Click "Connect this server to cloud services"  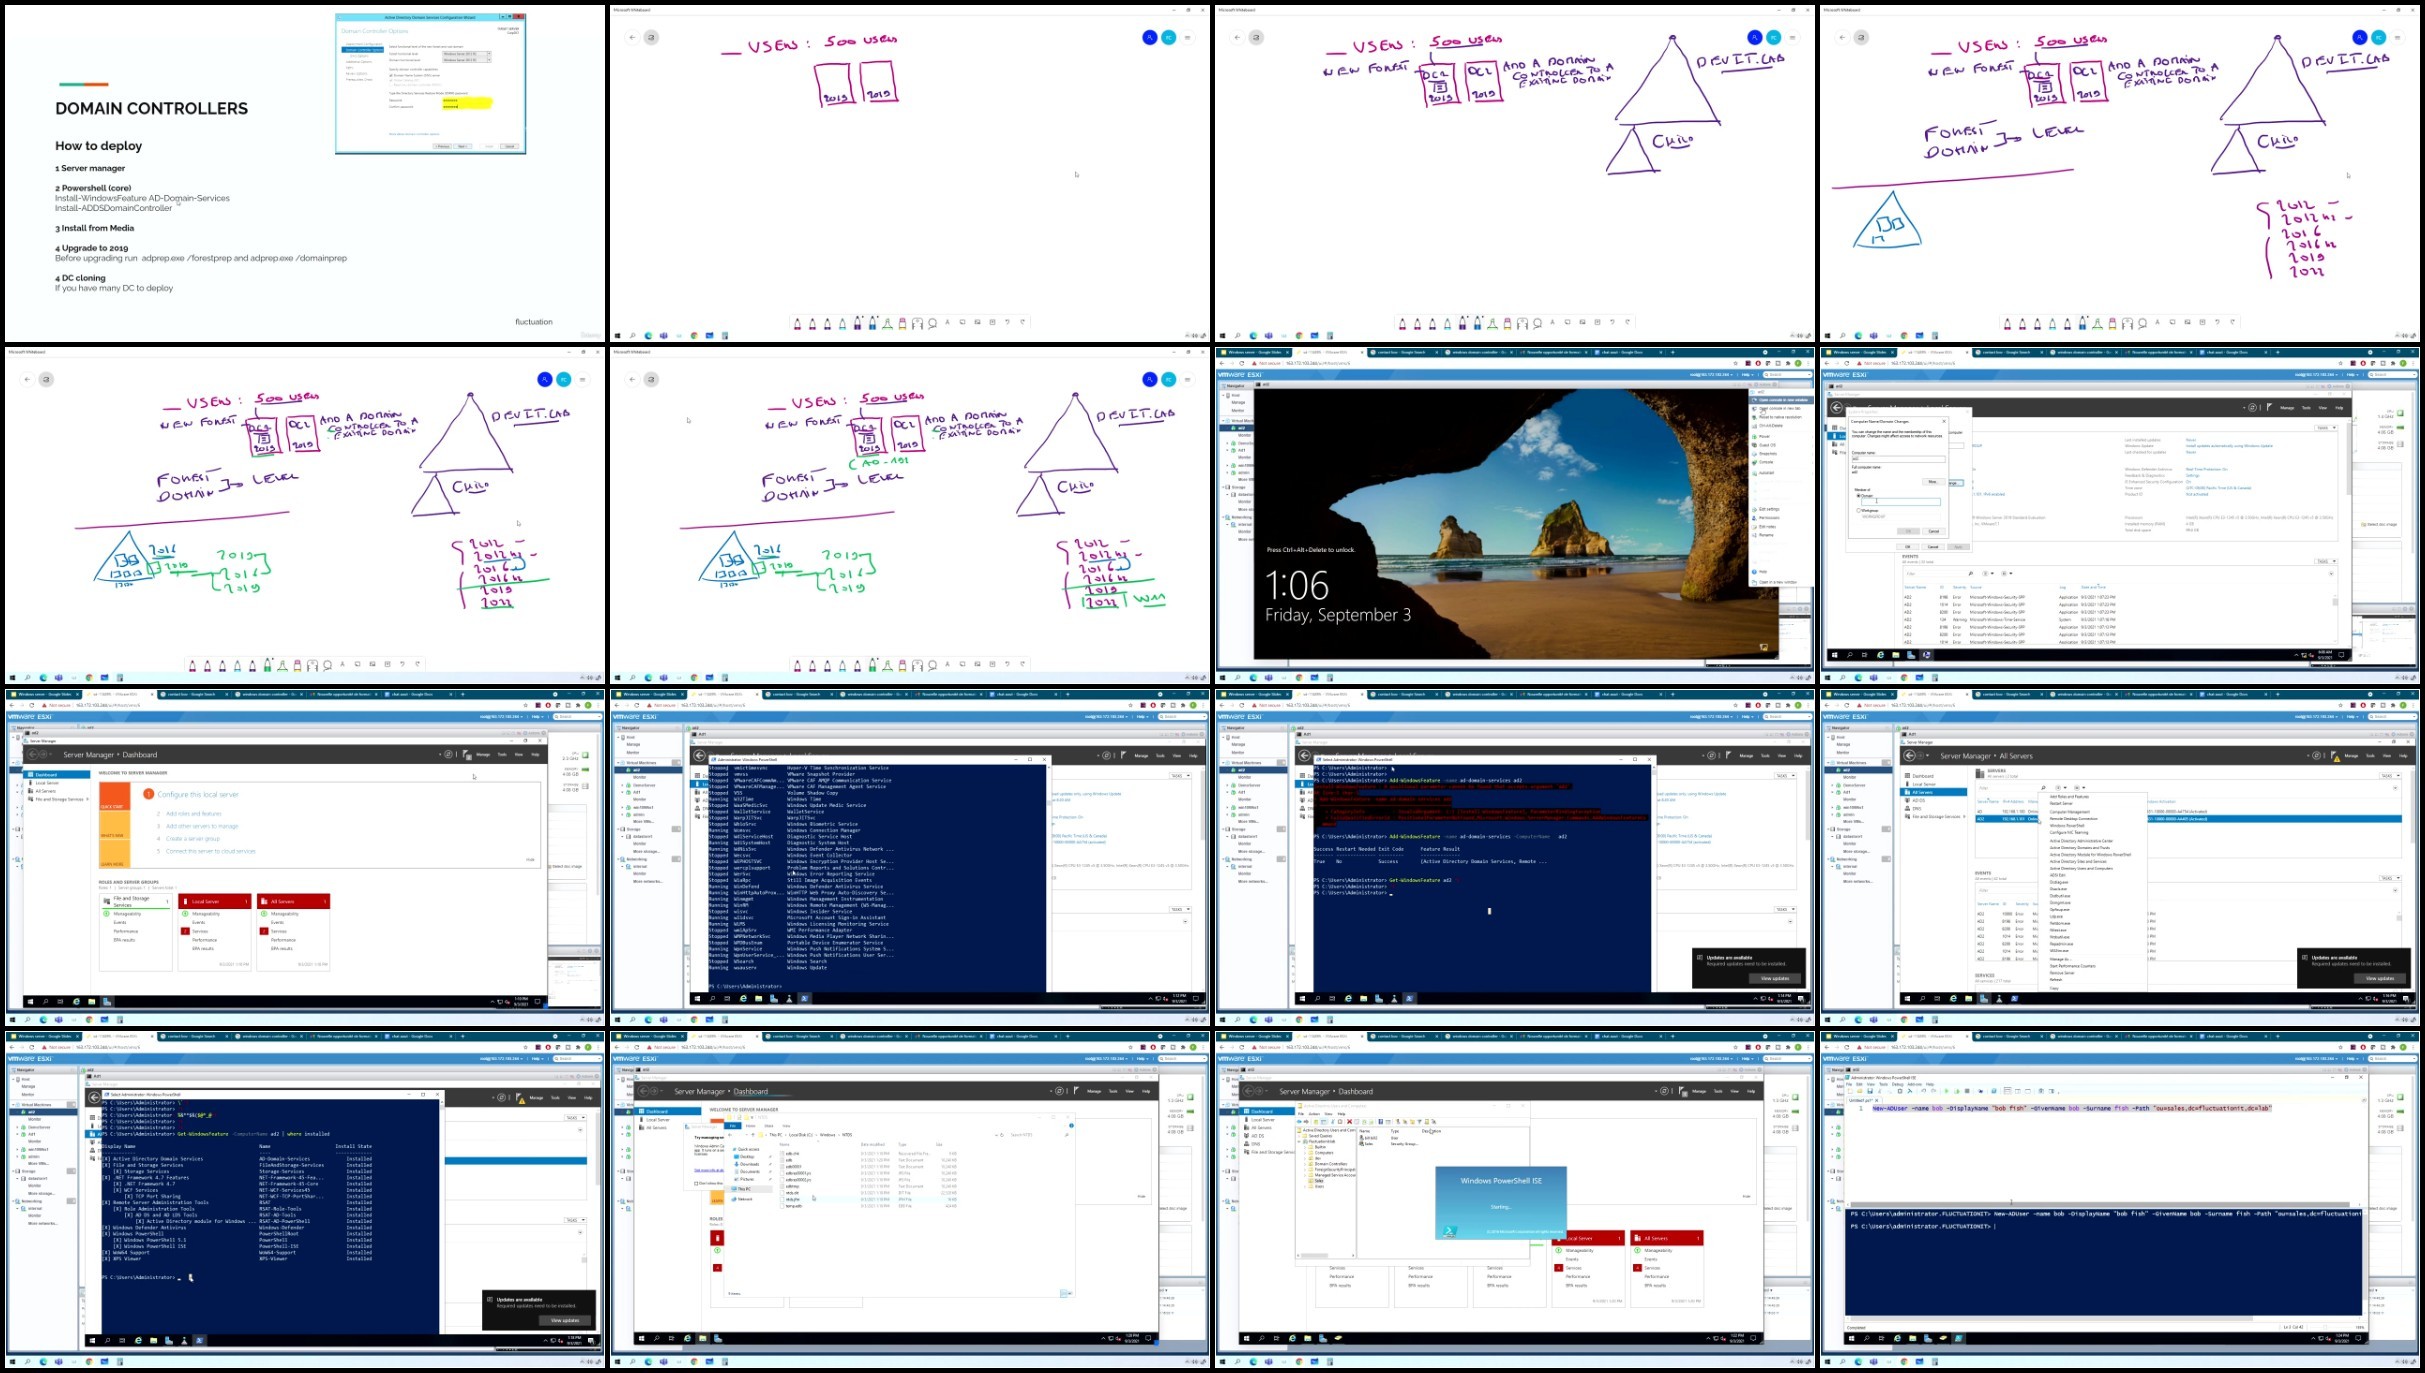click(x=210, y=851)
